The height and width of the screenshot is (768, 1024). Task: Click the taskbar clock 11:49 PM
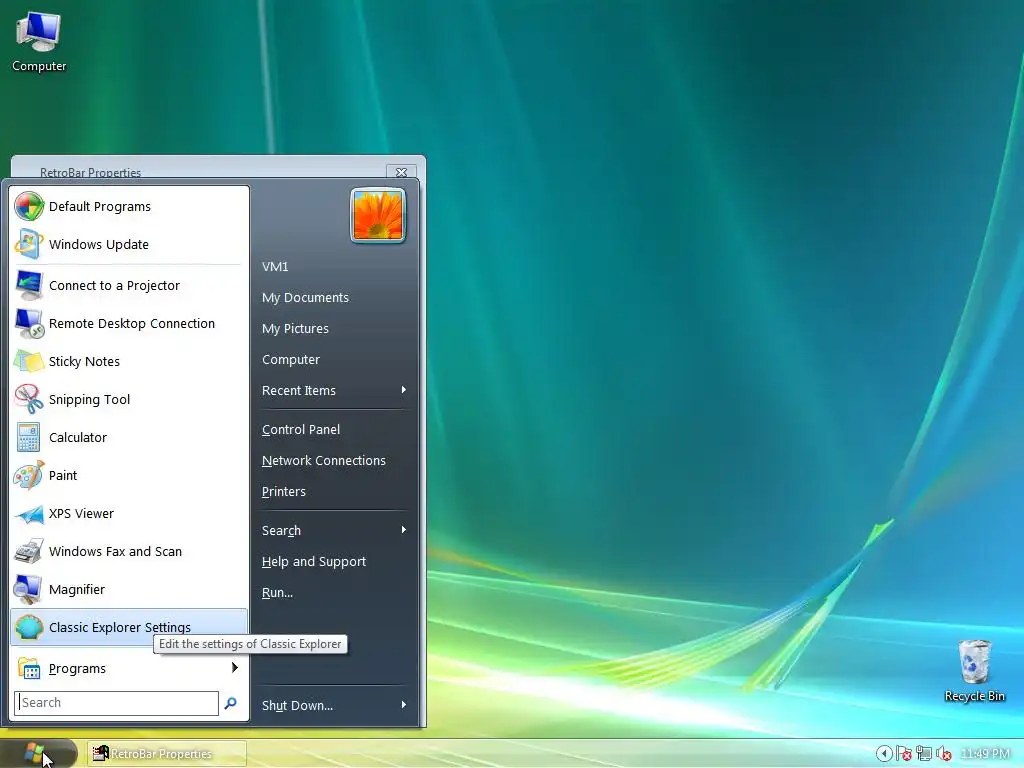(x=985, y=754)
